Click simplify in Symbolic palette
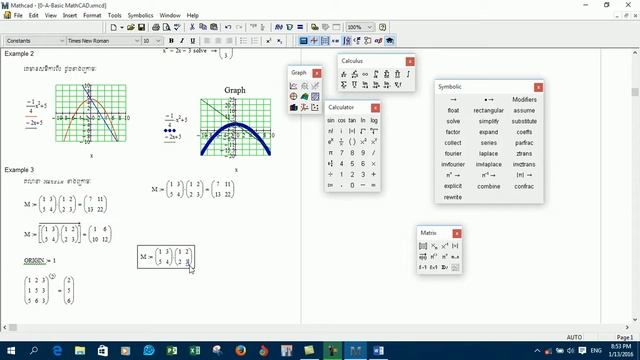 pos(489,122)
